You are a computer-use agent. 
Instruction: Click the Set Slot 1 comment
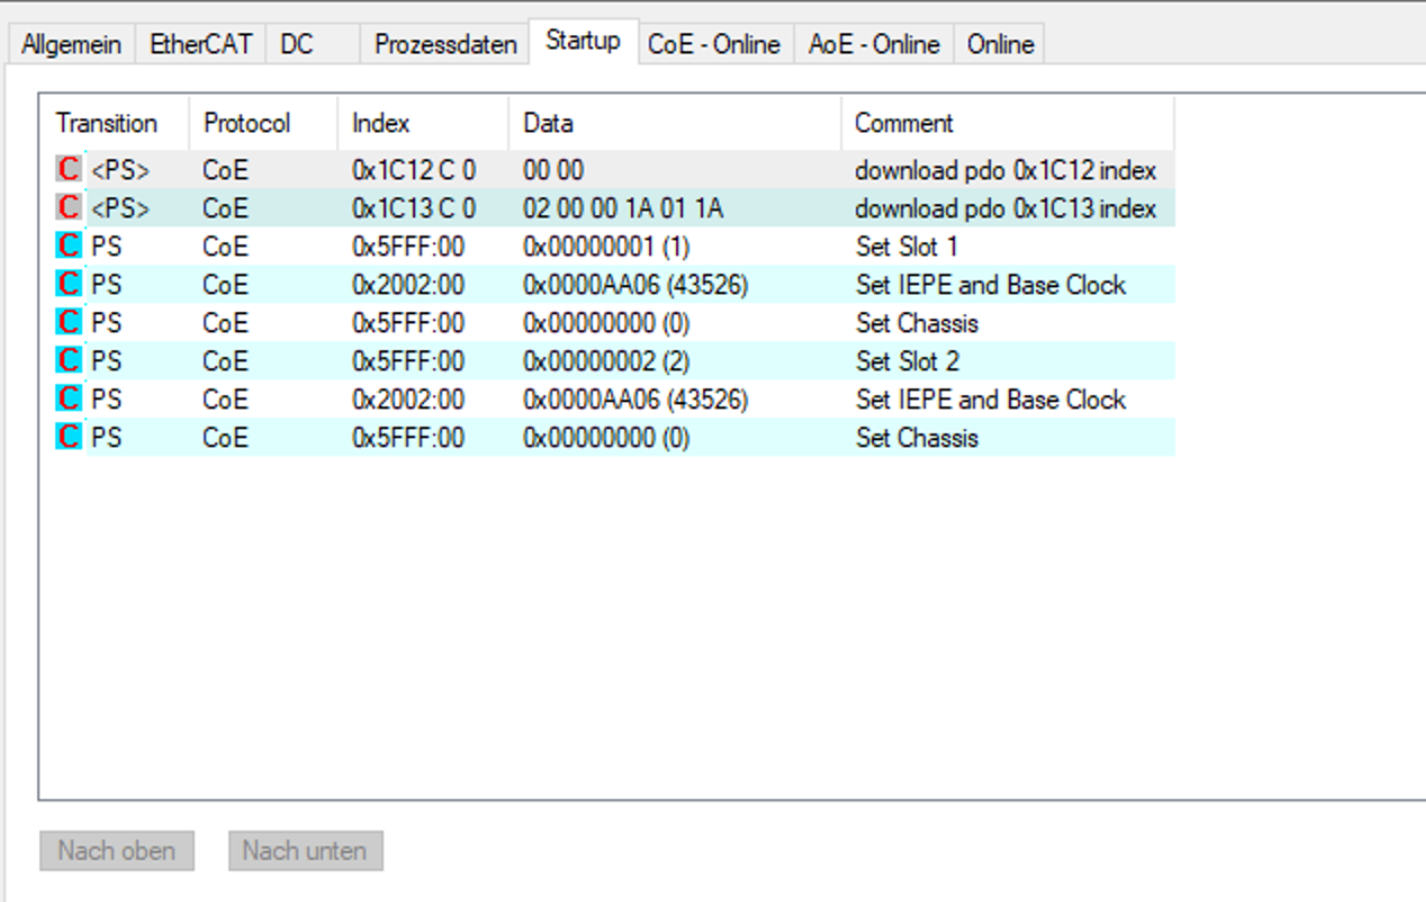coord(907,246)
